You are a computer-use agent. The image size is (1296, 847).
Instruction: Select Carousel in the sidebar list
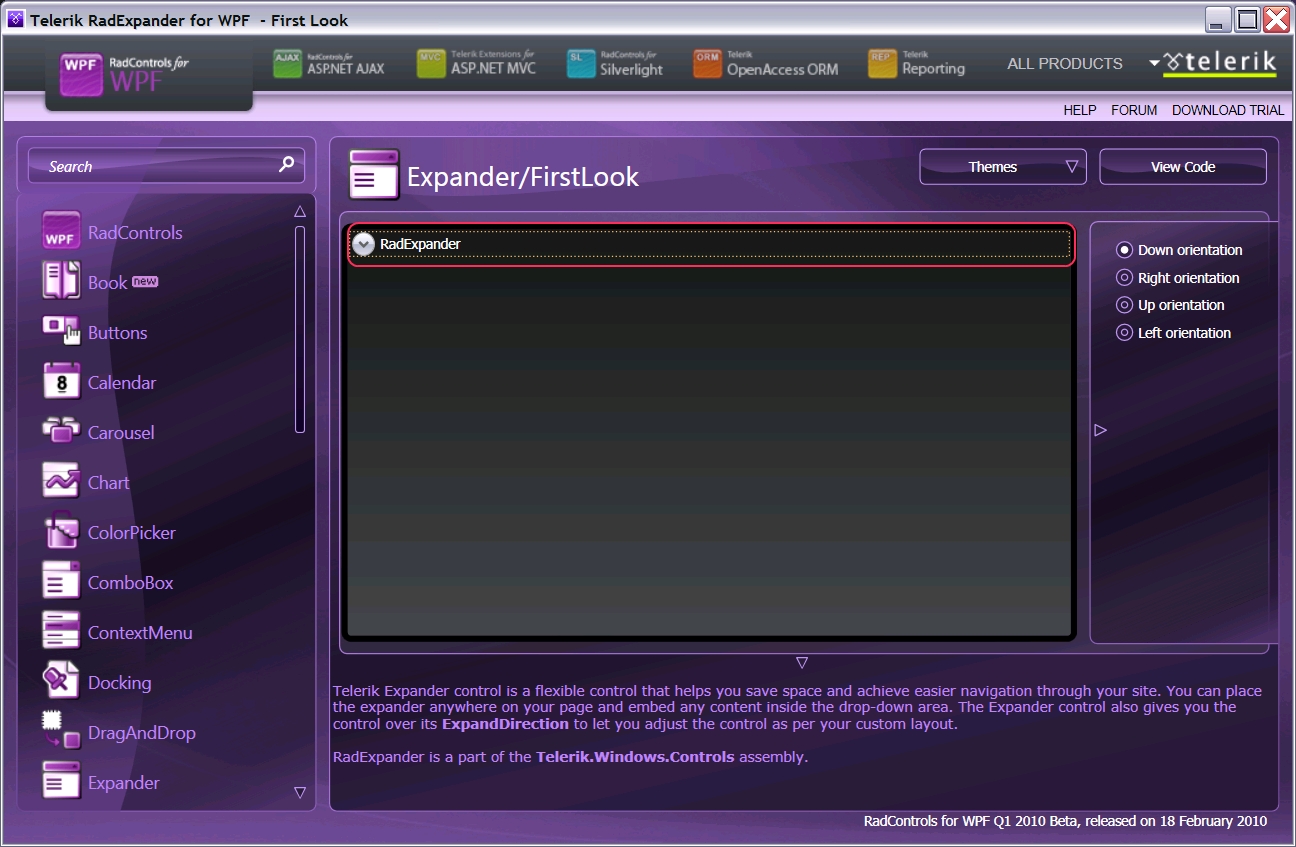pyautogui.click(x=121, y=433)
